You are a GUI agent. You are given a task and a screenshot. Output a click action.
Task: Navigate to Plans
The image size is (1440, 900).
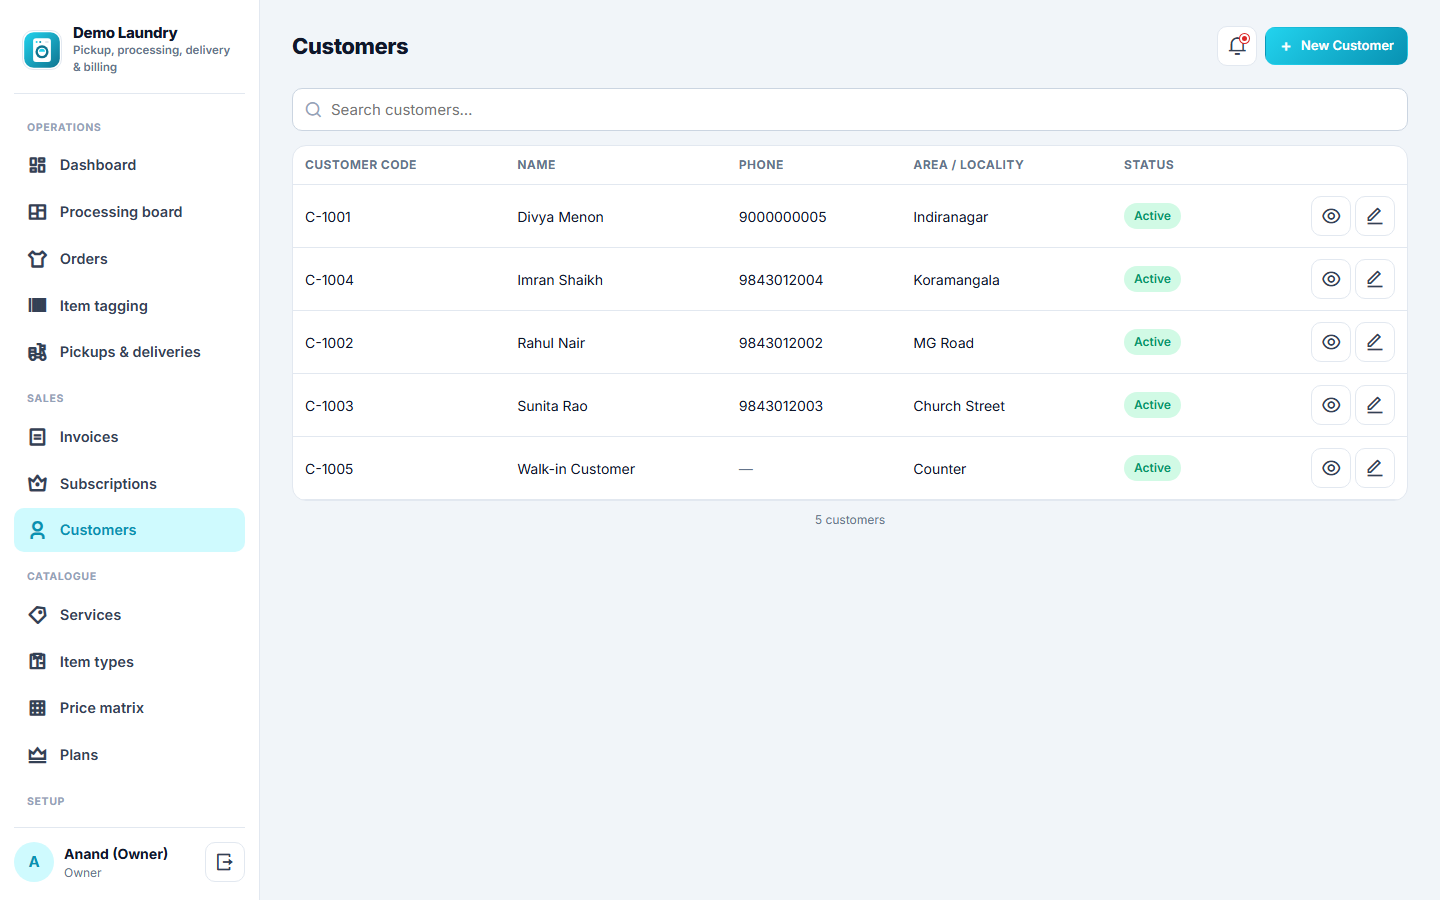[x=129, y=755]
